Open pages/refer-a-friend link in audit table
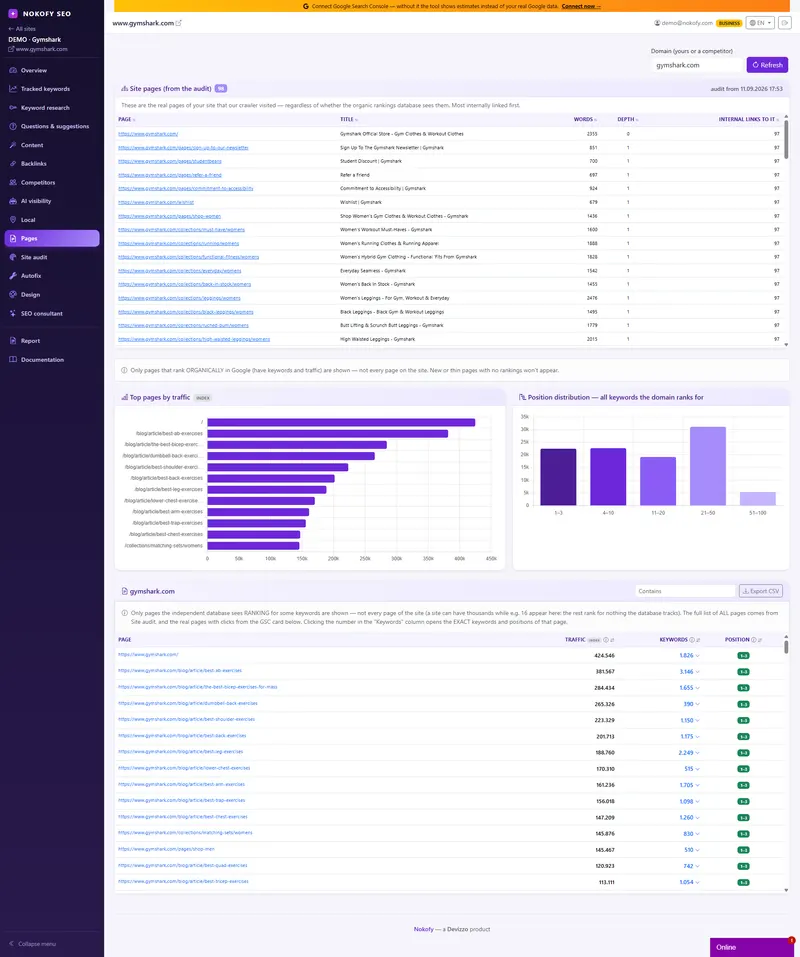The width and height of the screenshot is (800, 957). pos(170,175)
